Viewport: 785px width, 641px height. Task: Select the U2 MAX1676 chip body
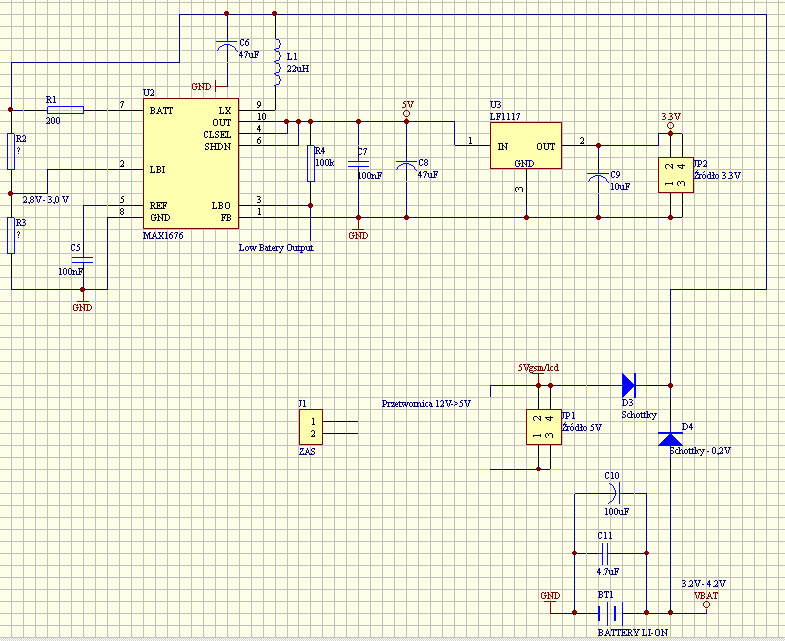(191, 164)
